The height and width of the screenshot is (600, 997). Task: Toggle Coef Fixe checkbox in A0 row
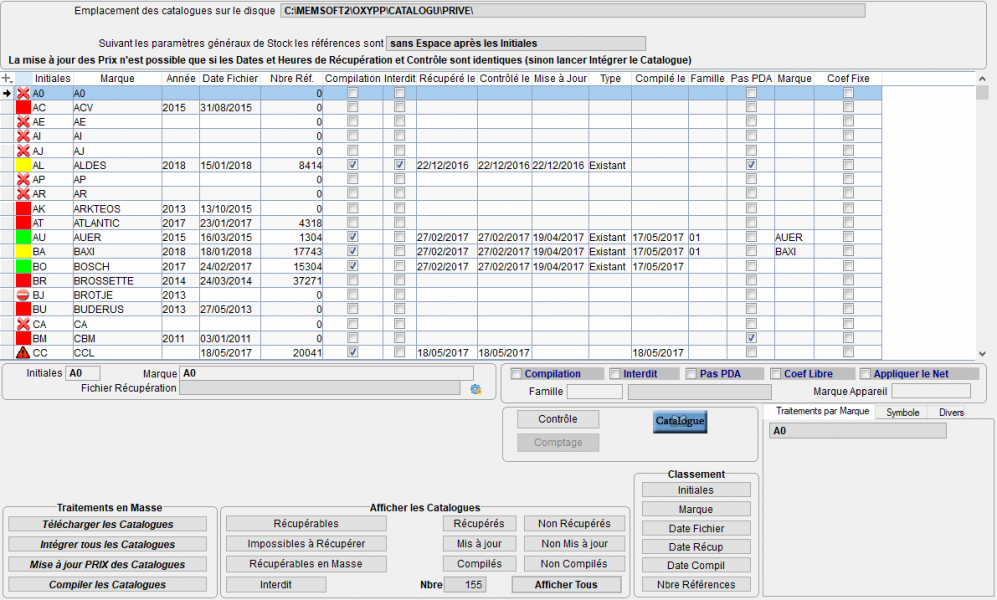(x=848, y=93)
